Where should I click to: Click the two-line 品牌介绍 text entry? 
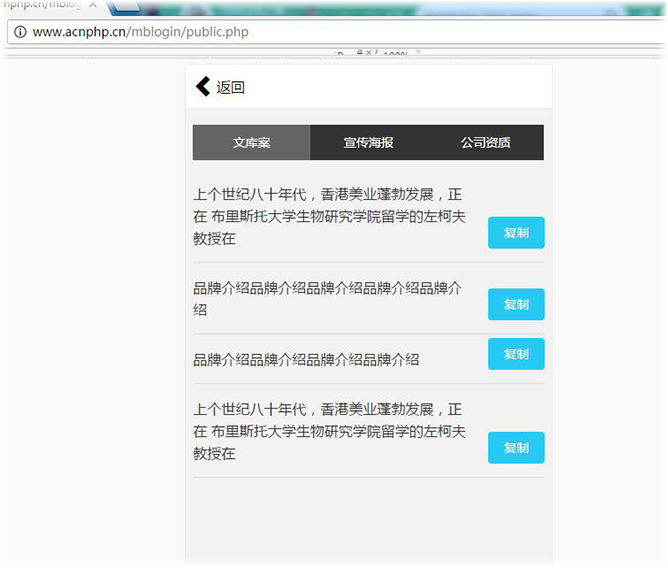(x=330, y=298)
